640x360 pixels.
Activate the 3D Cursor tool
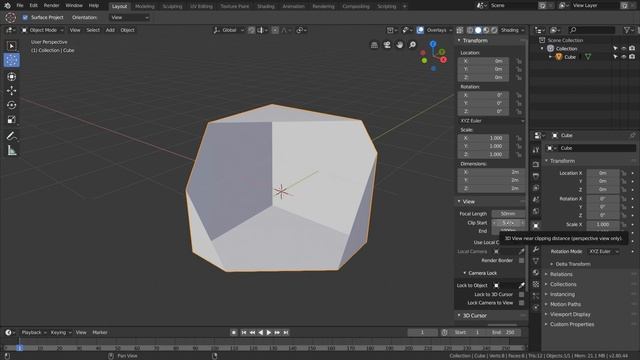(x=11, y=60)
